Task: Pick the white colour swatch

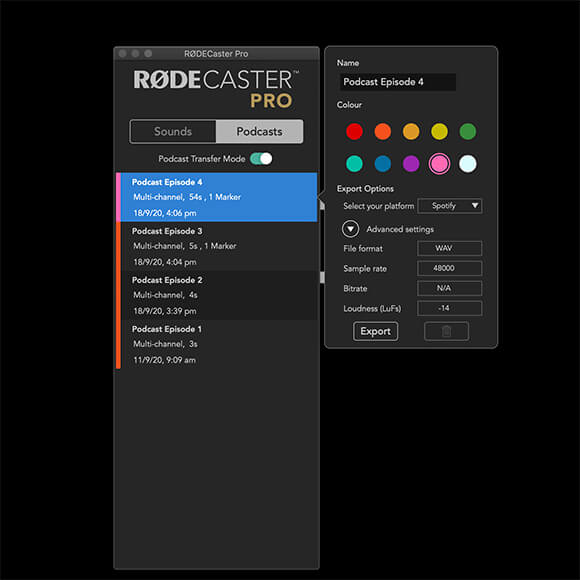Action: (468, 163)
